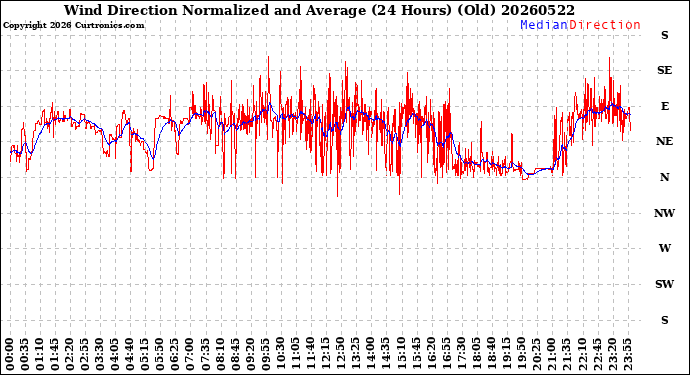Screen dimensions: 690x375
Task: Click the '14:00' time axis label
Action: pos(370,354)
